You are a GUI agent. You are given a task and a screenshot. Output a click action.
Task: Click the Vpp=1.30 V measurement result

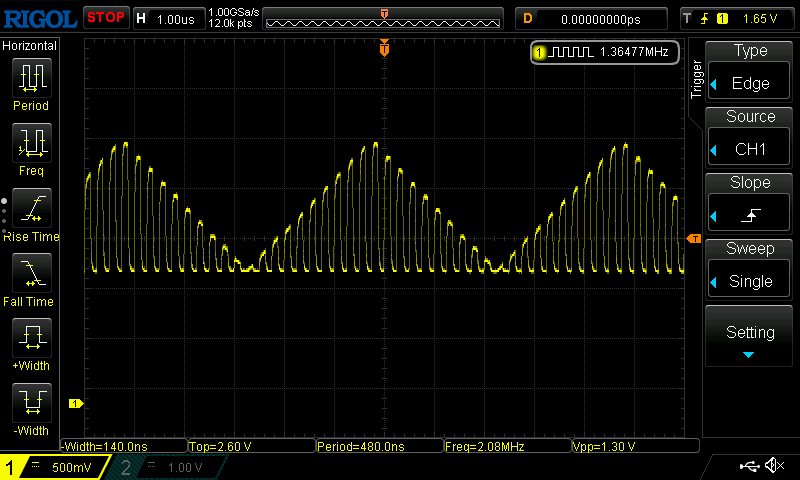coord(636,446)
